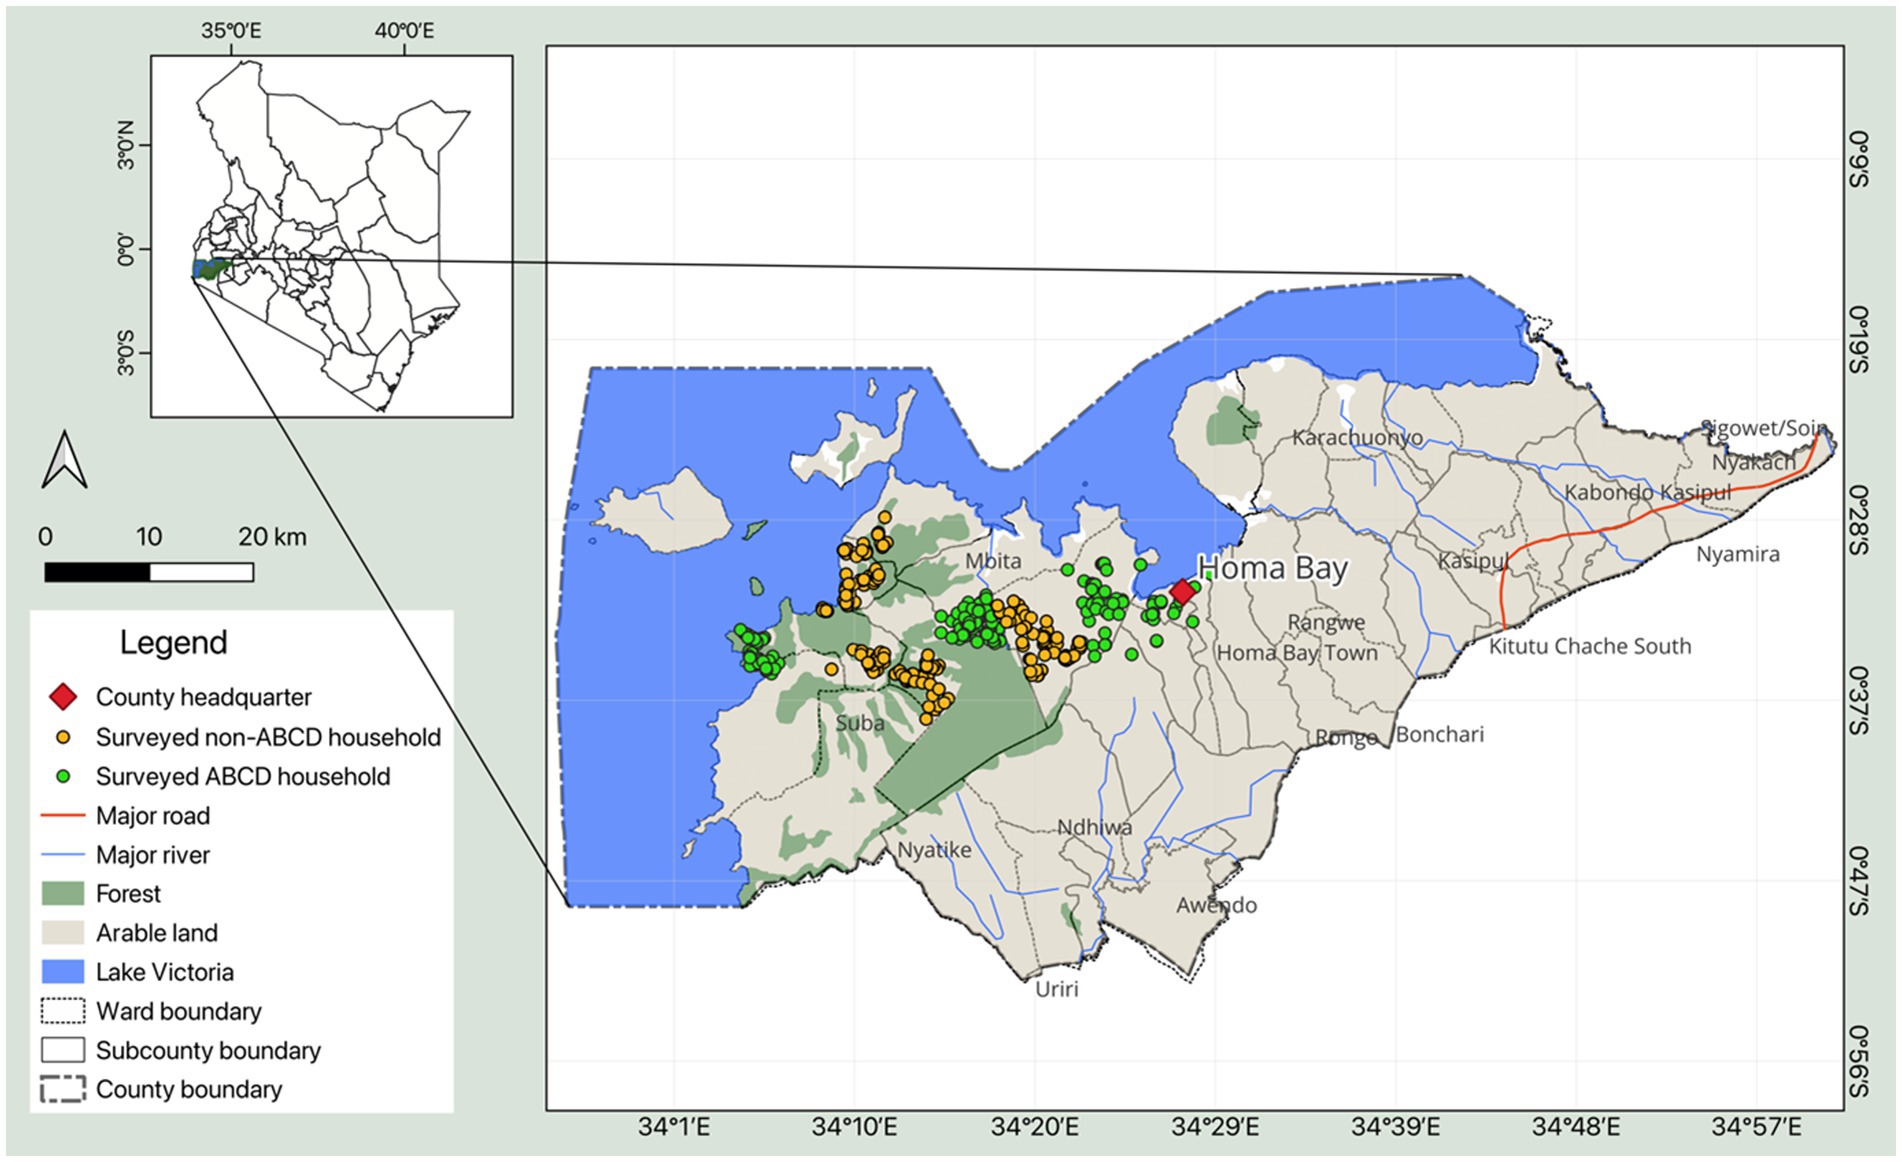Click the black-and-white scale bar
1902x1162 pixels.
coord(149,572)
